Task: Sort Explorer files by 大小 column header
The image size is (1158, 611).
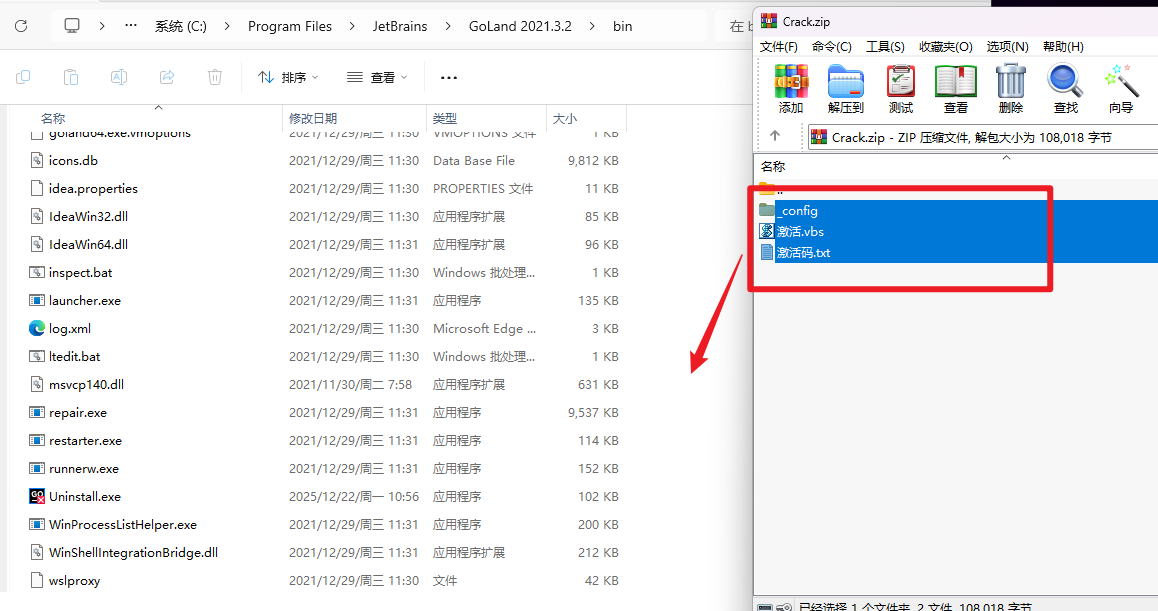Action: click(x=586, y=118)
